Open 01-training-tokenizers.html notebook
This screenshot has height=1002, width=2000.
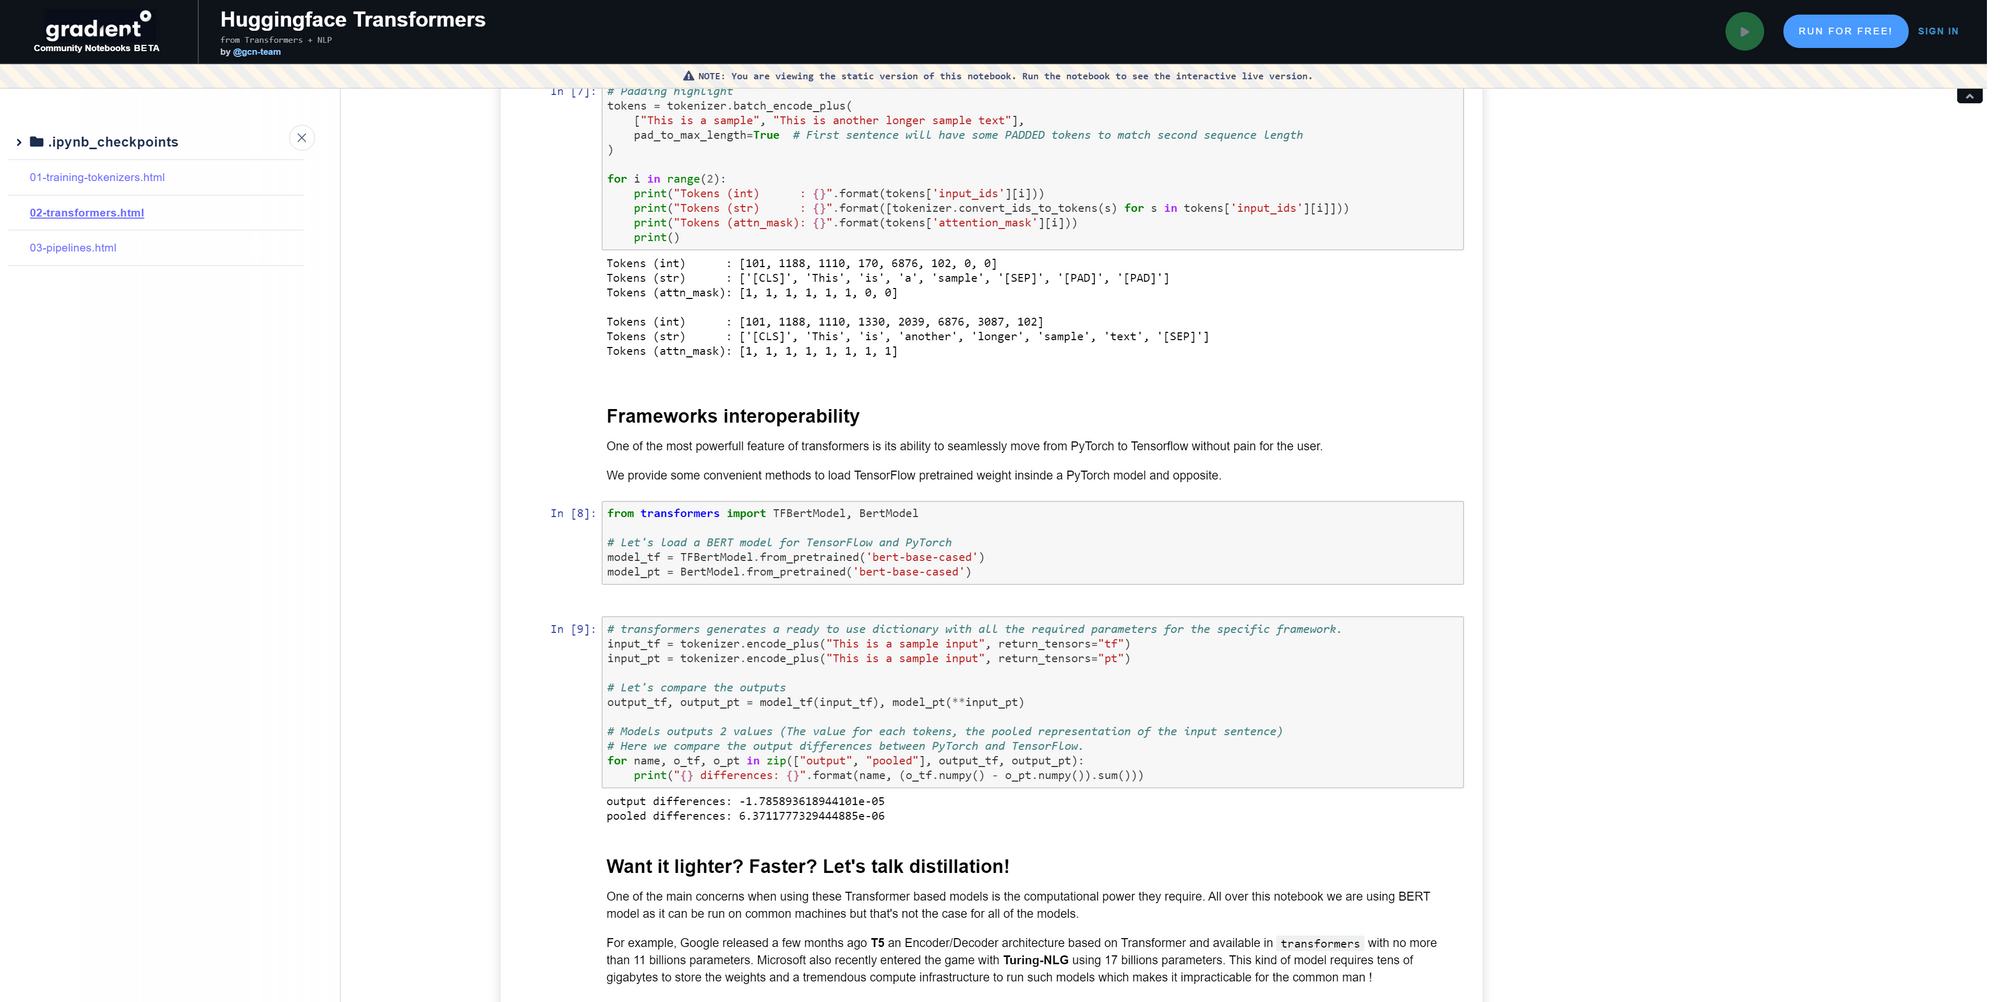click(x=97, y=178)
